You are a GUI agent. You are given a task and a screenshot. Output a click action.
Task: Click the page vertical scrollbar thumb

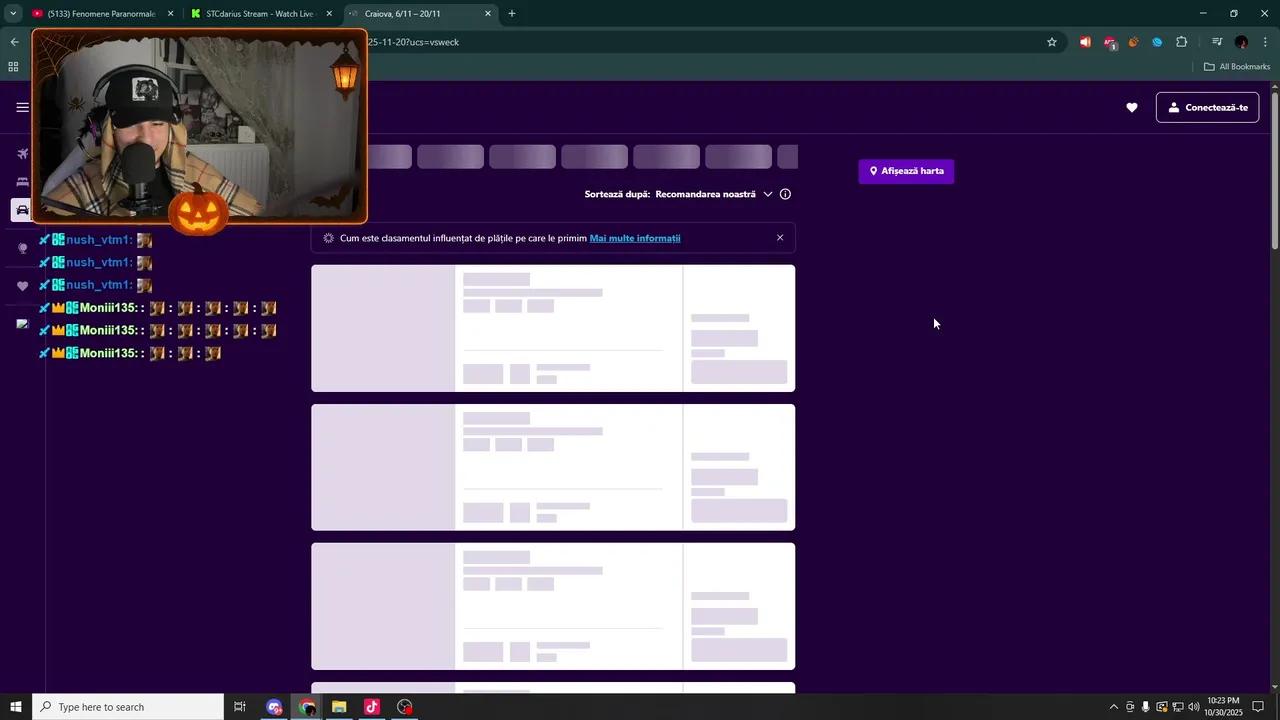click(1274, 170)
